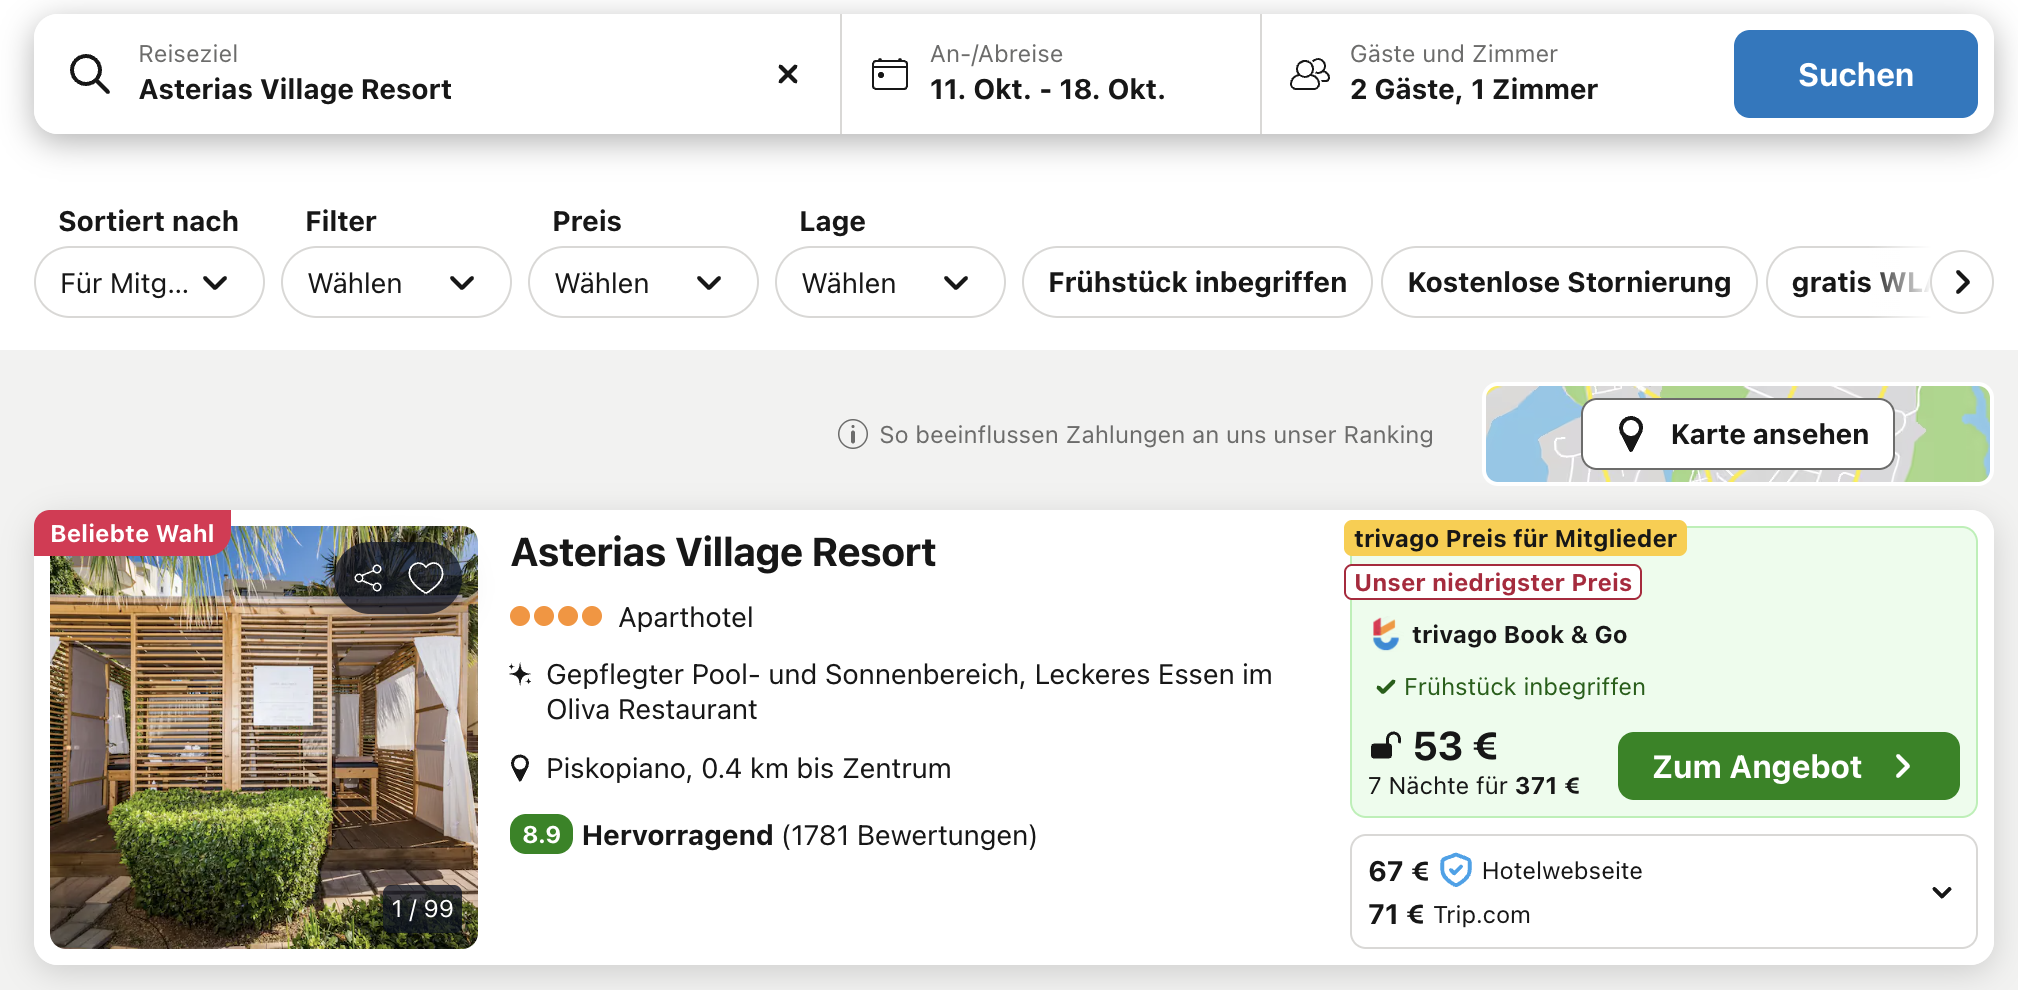This screenshot has width=2018, height=990.
Task: Open the Sortiert nach dropdown
Action: click(149, 283)
